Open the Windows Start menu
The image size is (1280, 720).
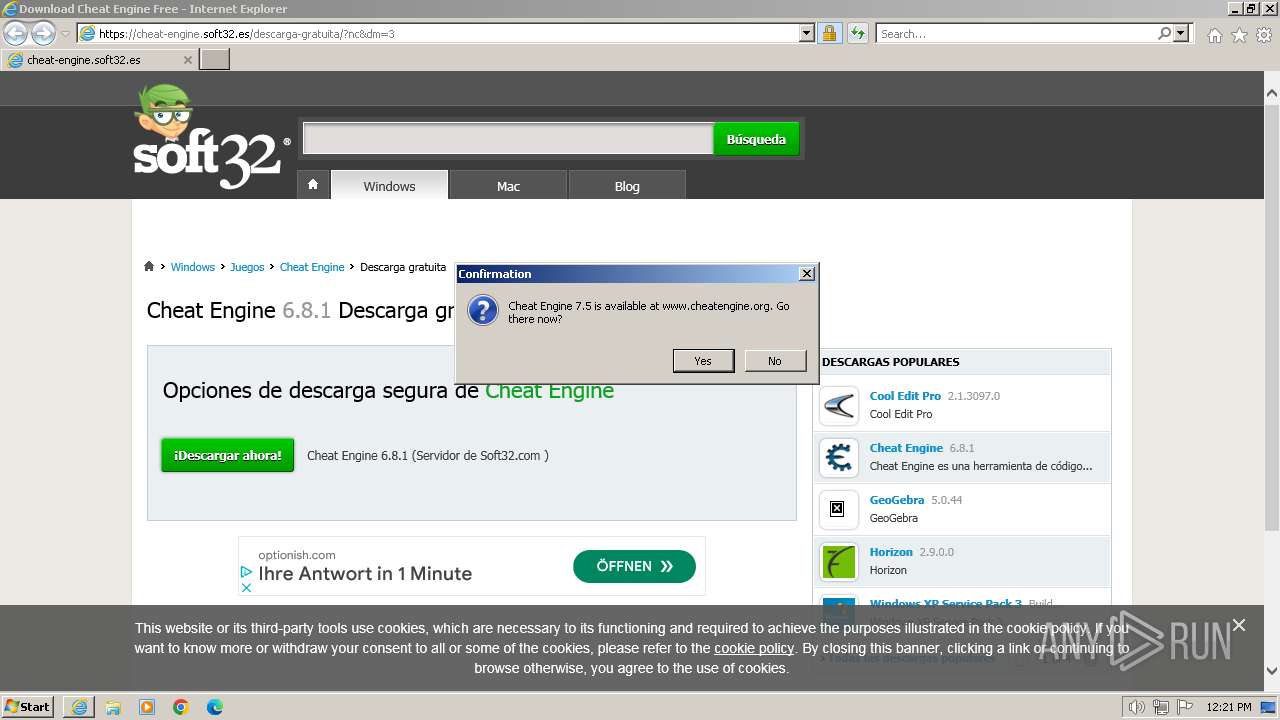[x=28, y=706]
